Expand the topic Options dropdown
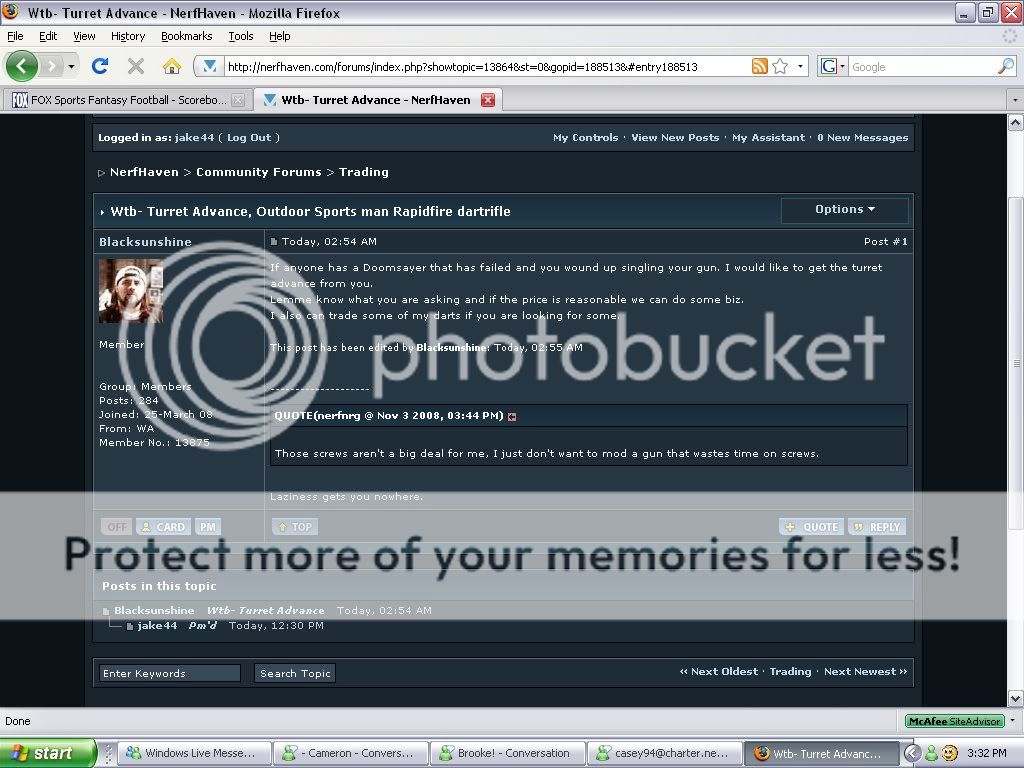The image size is (1024, 768). pos(844,210)
